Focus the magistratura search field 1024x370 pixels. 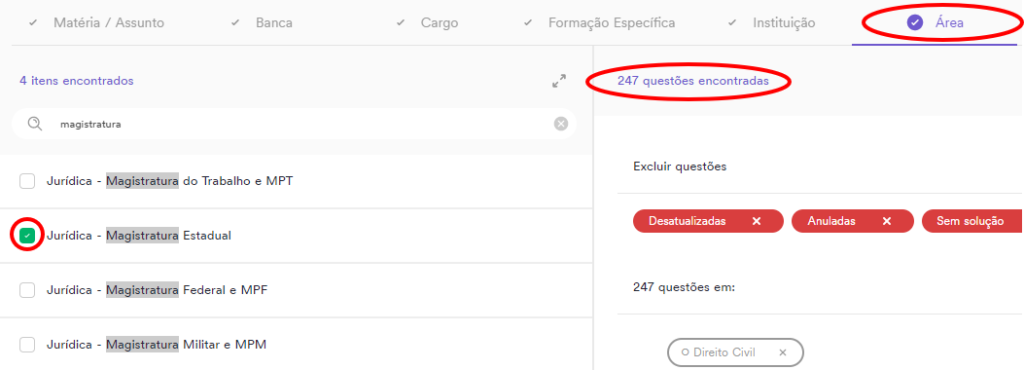[294, 124]
